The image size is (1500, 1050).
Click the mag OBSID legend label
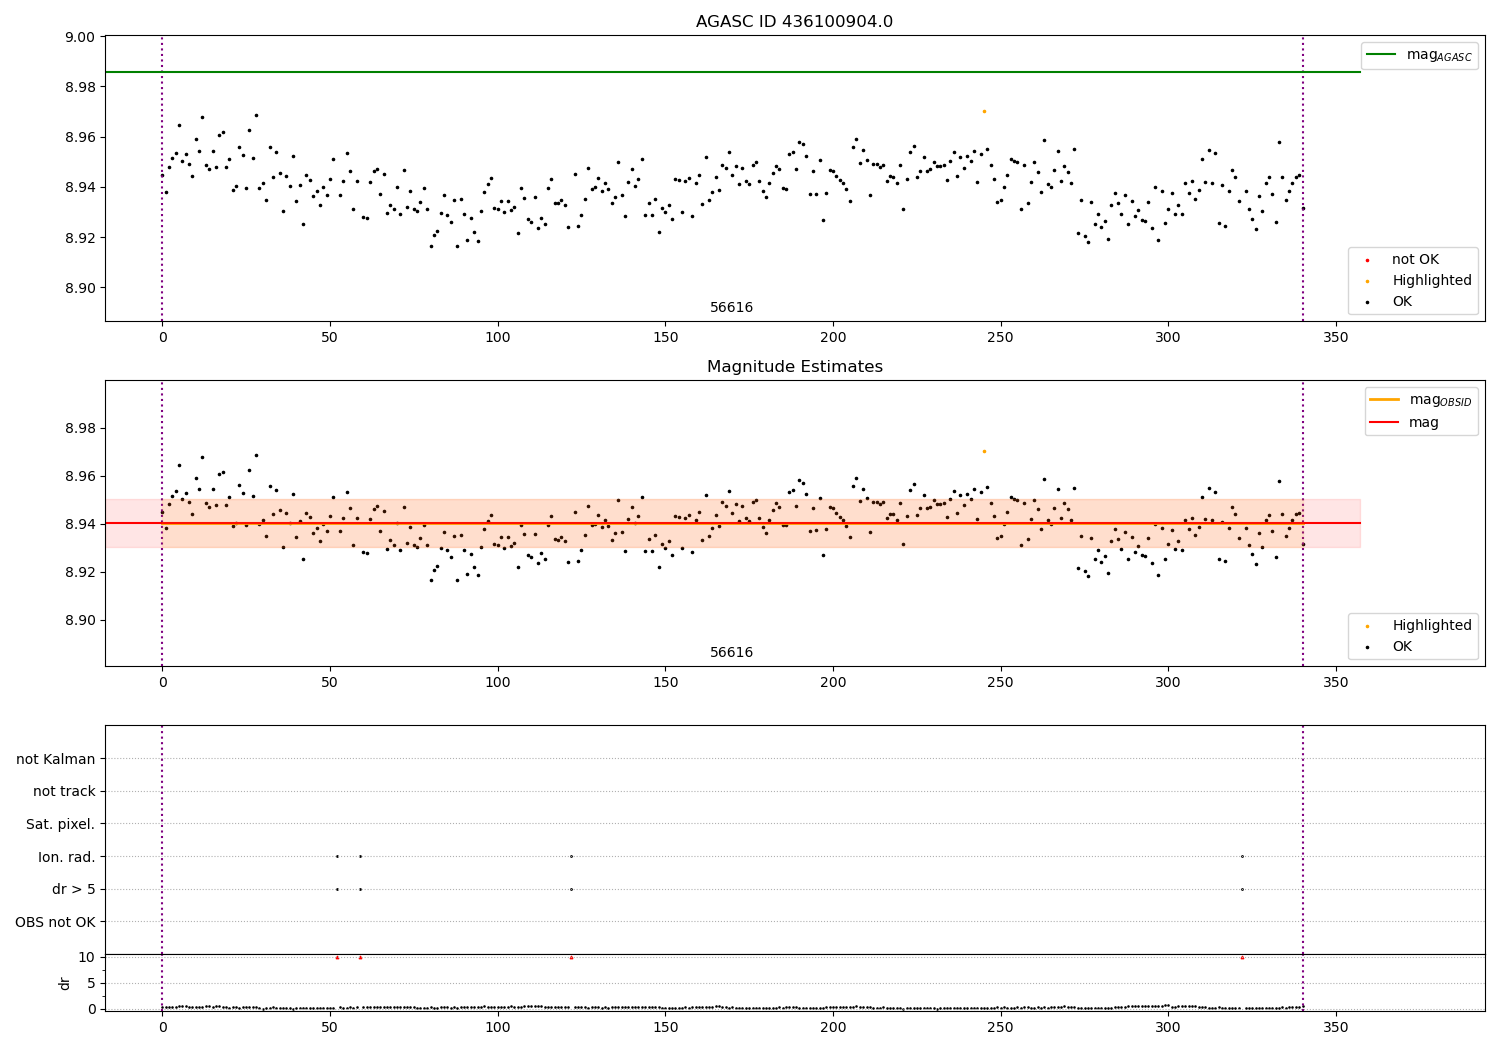pos(1441,400)
